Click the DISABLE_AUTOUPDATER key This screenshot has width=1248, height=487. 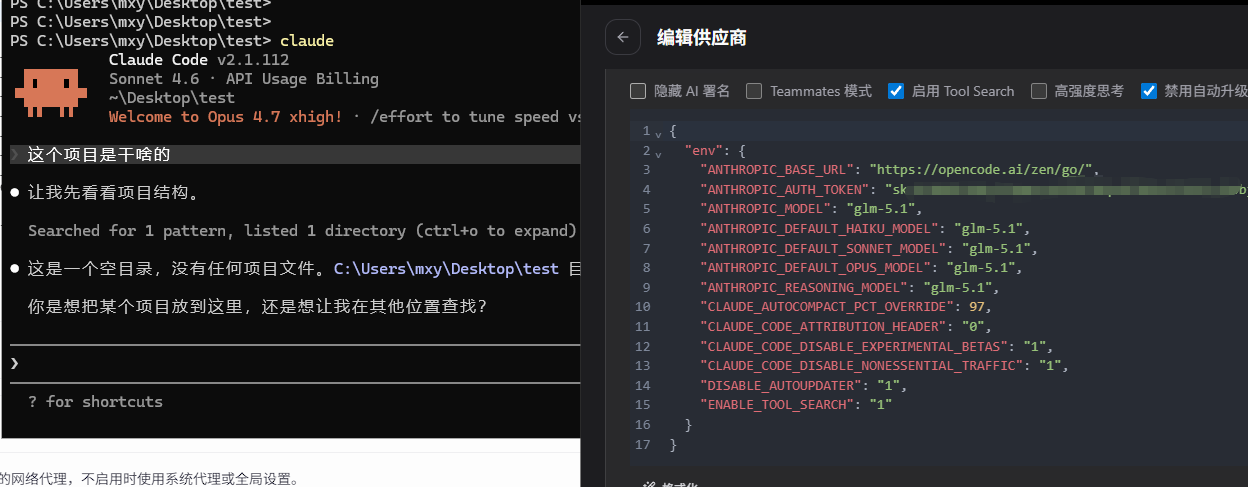[x=781, y=385]
